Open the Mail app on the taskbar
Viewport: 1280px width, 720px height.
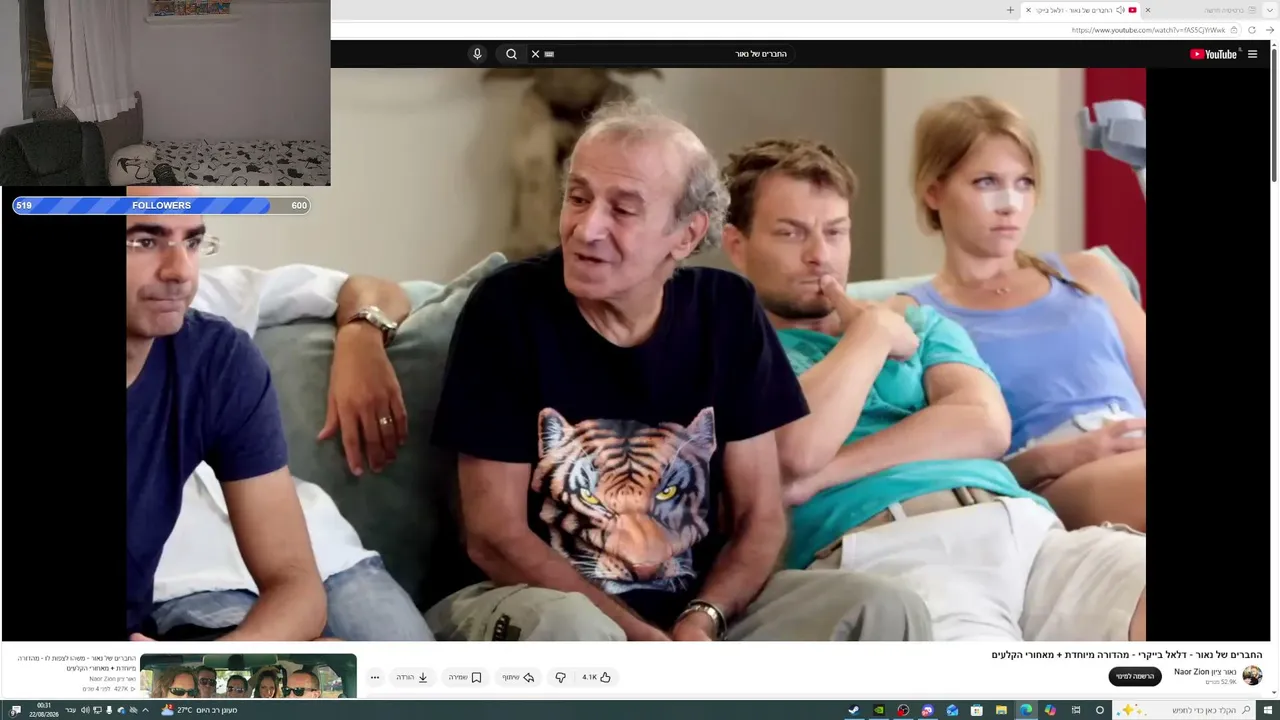pos(952,710)
